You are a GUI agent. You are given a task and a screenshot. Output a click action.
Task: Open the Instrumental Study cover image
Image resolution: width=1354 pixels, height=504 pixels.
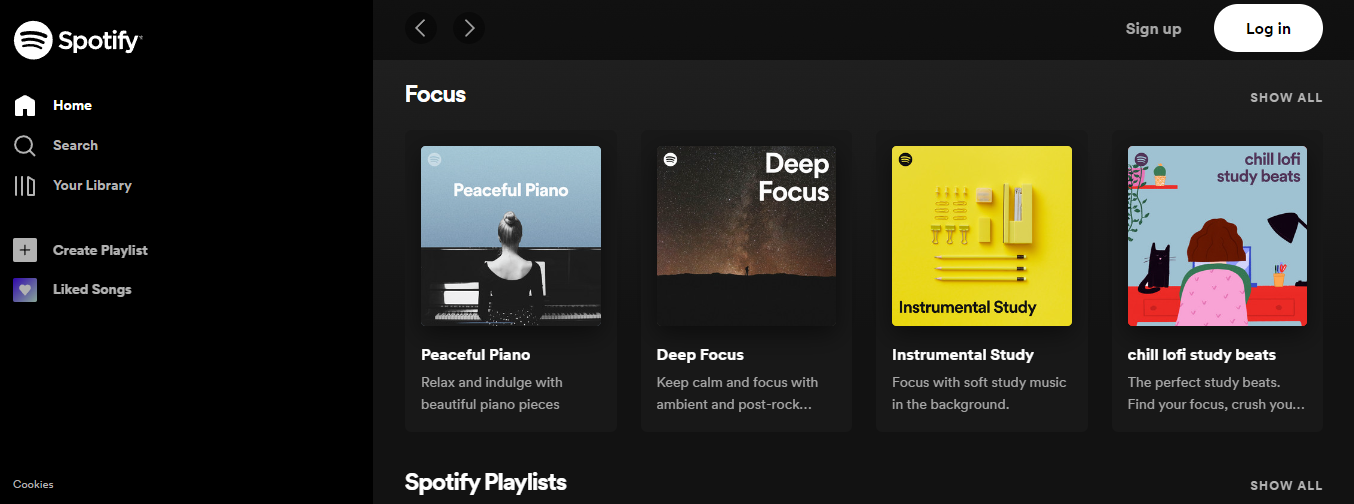pyautogui.click(x=982, y=236)
